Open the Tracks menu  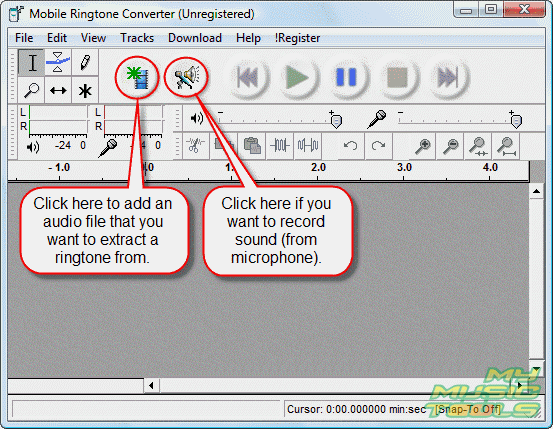point(137,38)
